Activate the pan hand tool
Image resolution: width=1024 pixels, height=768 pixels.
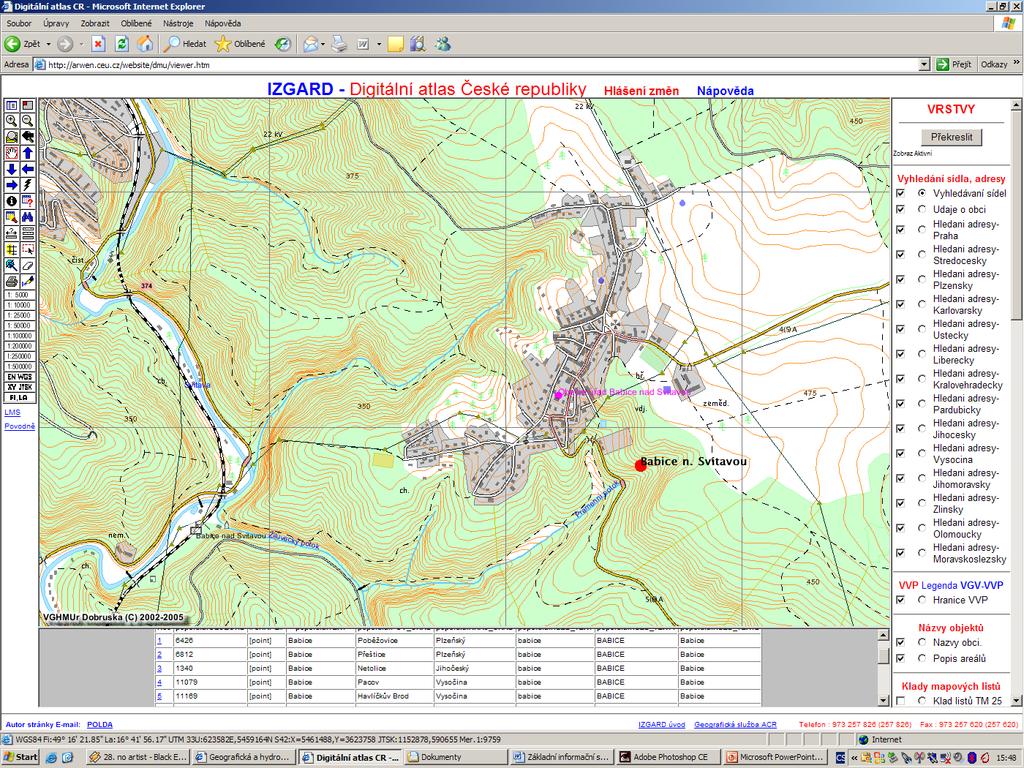11,153
